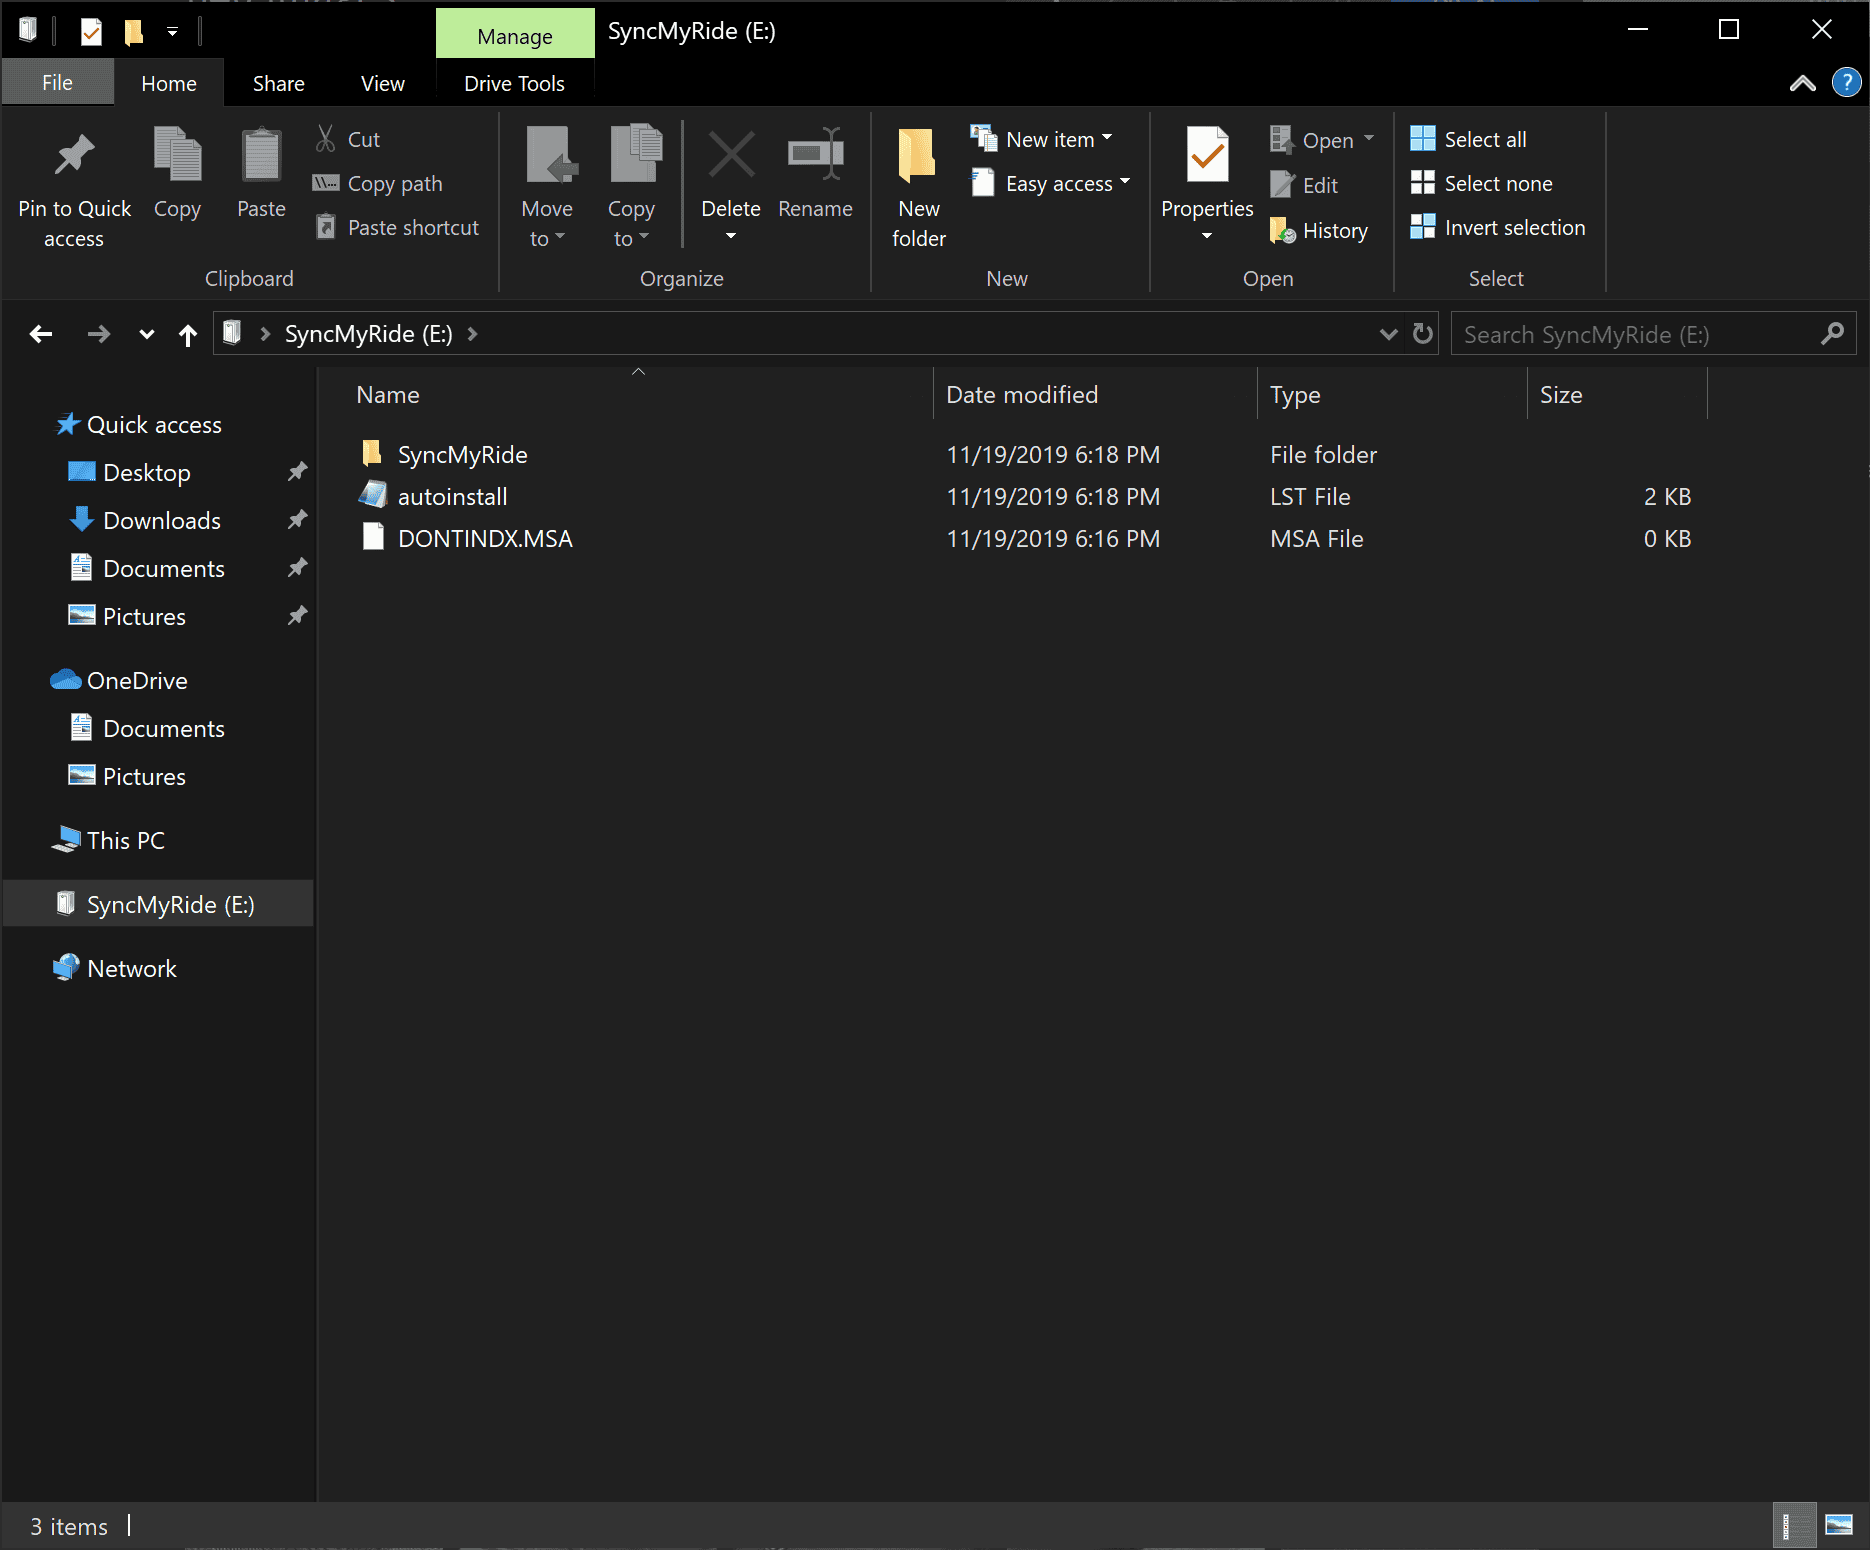
Task: Click the New folder icon in ribbon
Action: [x=917, y=157]
